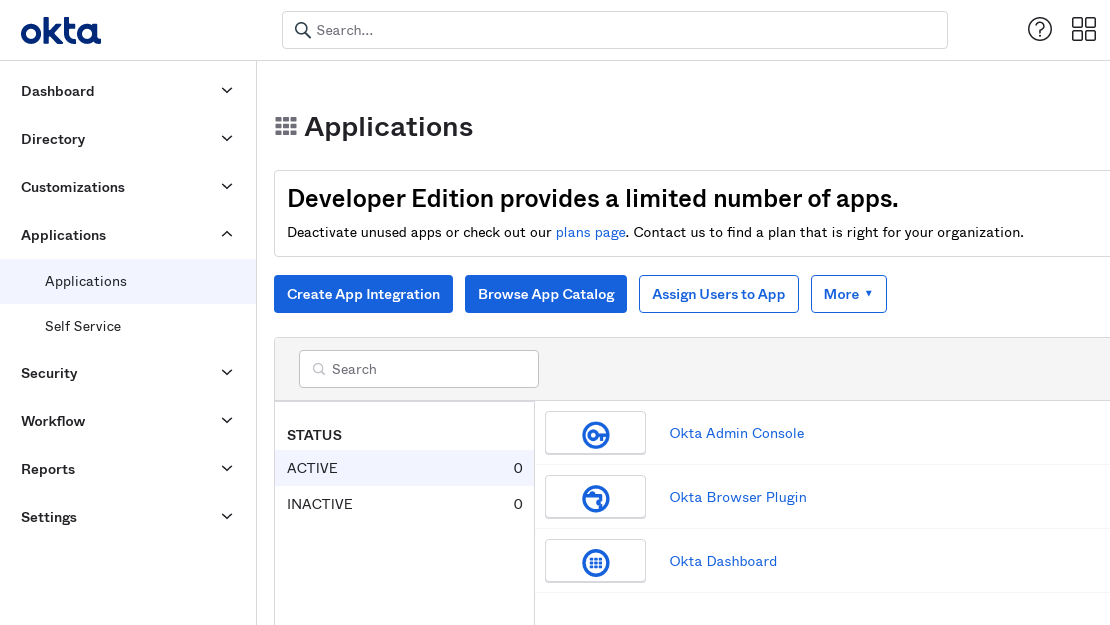1110x625 pixels.
Task: Filter by INACTIVE status
Action: click(404, 504)
